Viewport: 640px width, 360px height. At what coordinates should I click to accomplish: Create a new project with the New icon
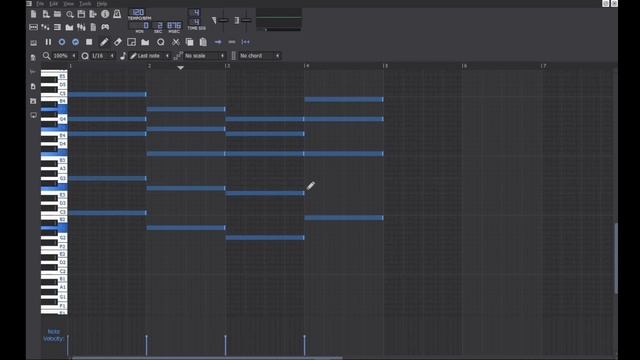point(33,14)
